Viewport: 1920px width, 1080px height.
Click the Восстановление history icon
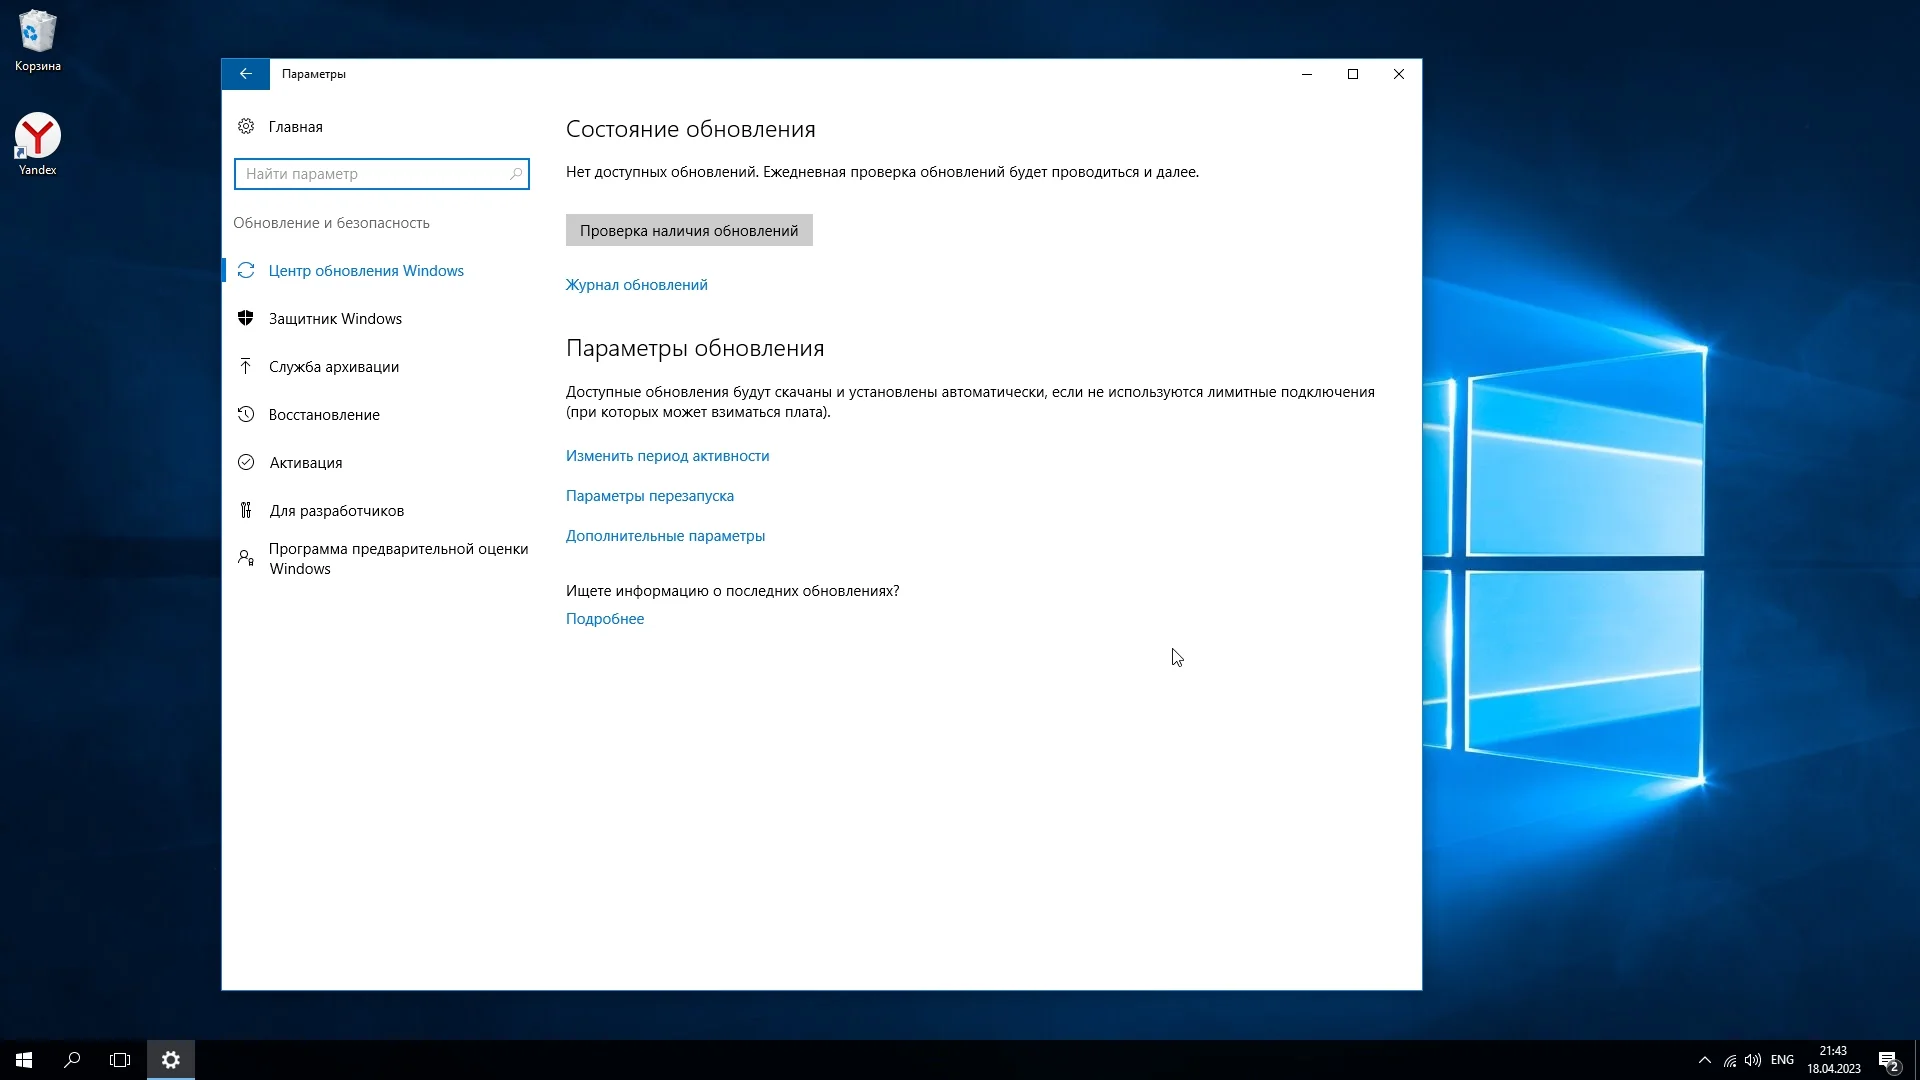pos(246,414)
